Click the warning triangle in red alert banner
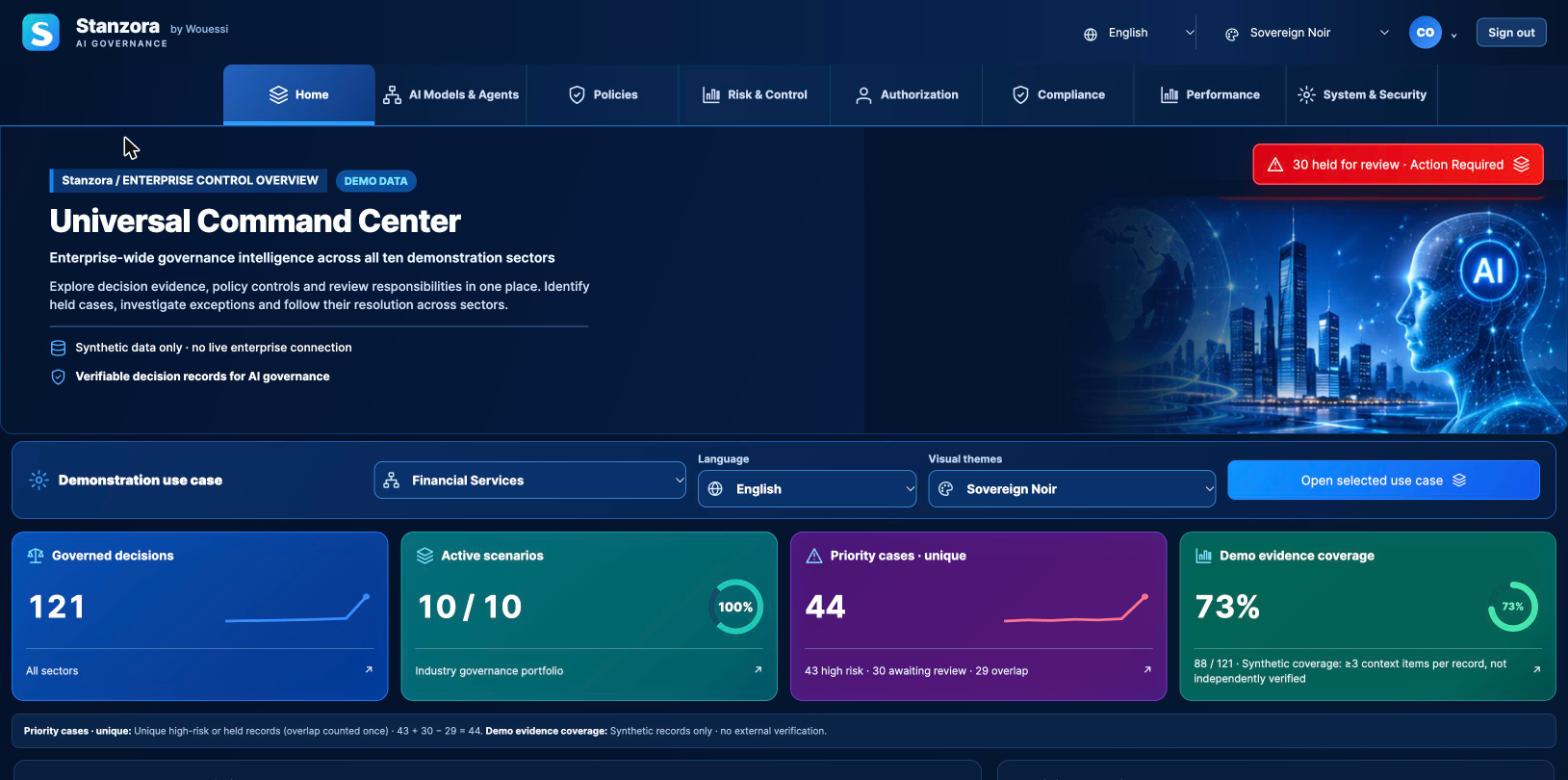This screenshot has width=1568, height=780. pos(1275,165)
